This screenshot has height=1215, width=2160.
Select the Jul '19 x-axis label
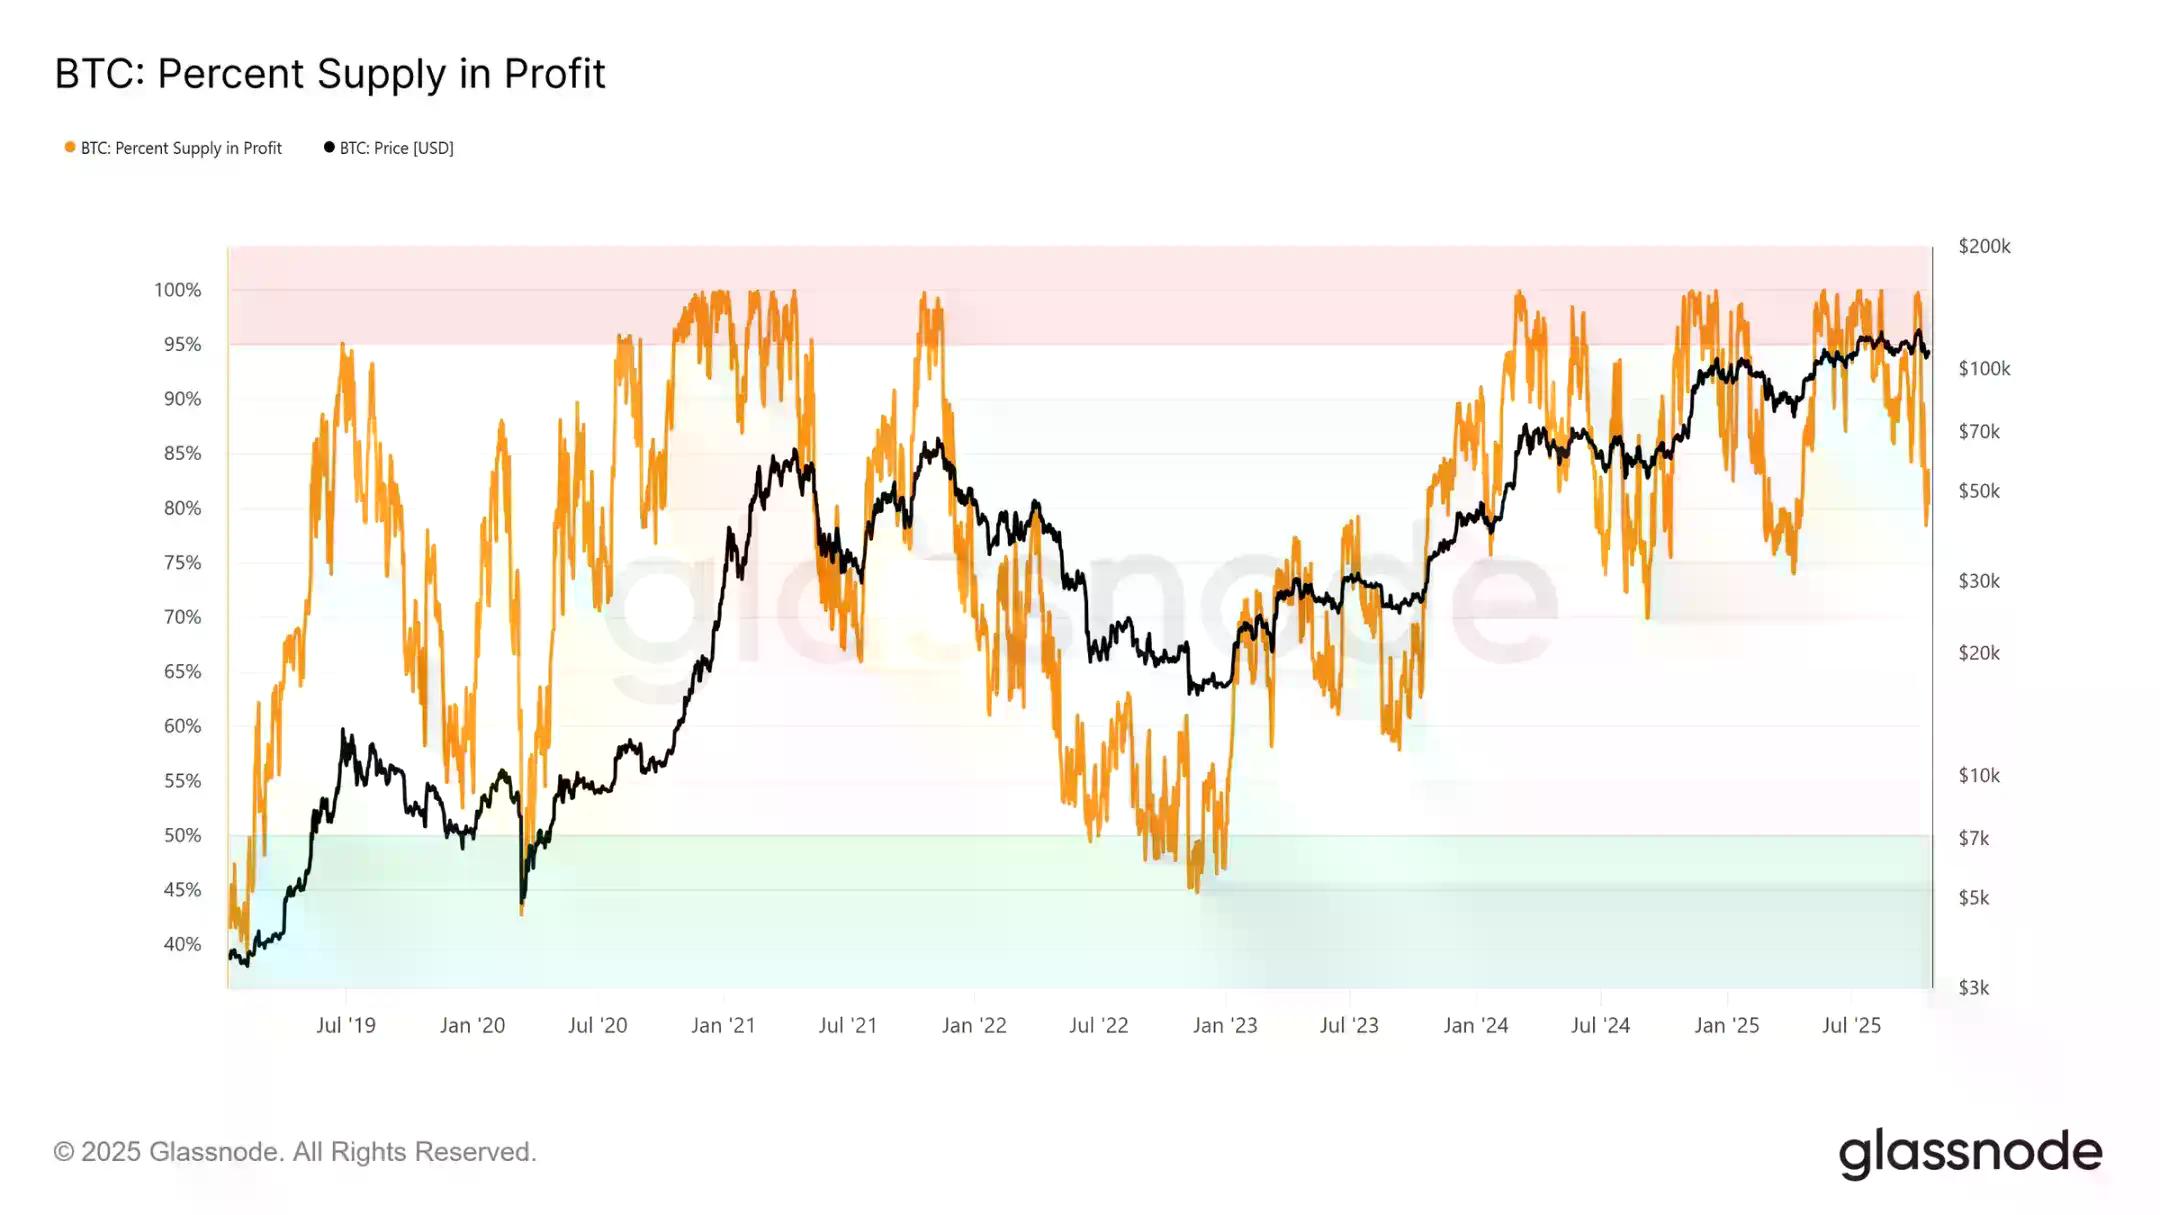pos(346,1025)
